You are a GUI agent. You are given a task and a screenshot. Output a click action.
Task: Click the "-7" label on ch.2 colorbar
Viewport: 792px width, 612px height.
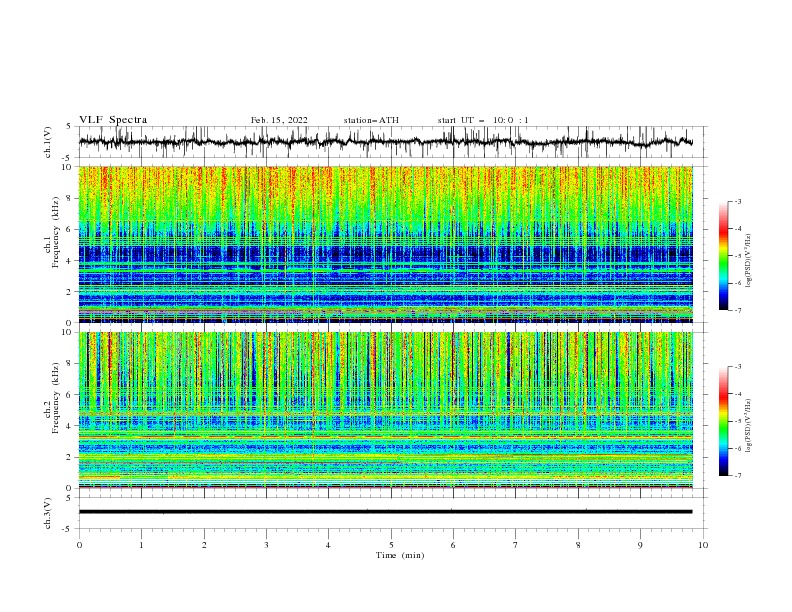click(737, 476)
